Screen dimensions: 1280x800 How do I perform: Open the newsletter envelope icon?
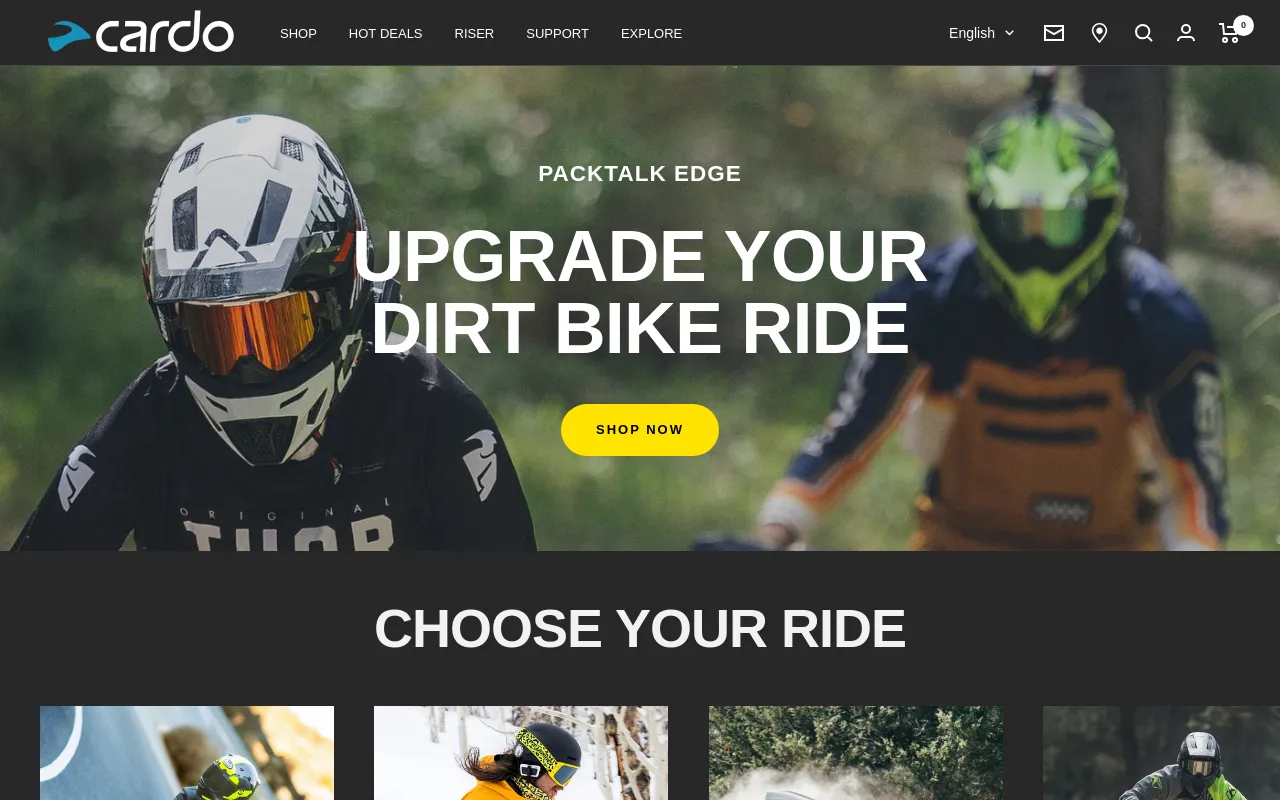click(1054, 33)
